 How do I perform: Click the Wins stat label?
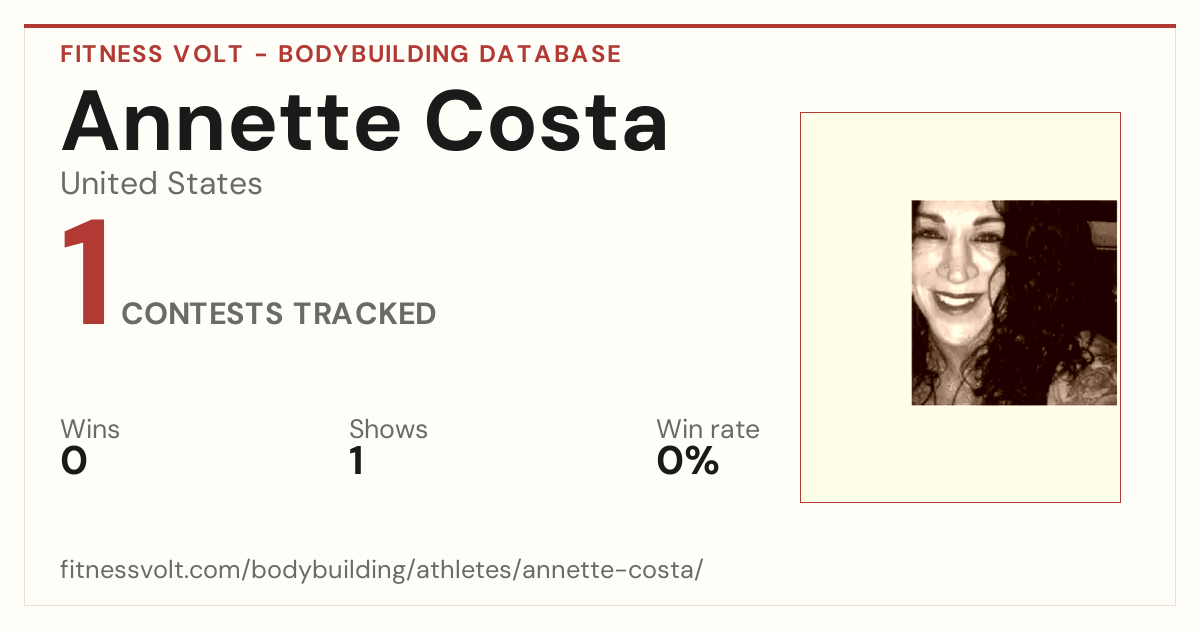click(90, 430)
